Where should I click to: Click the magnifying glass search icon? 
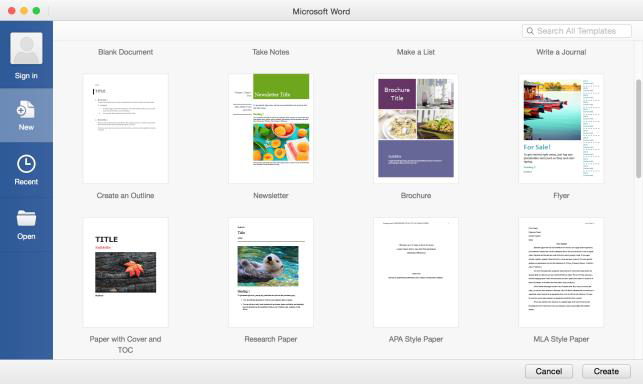530,31
